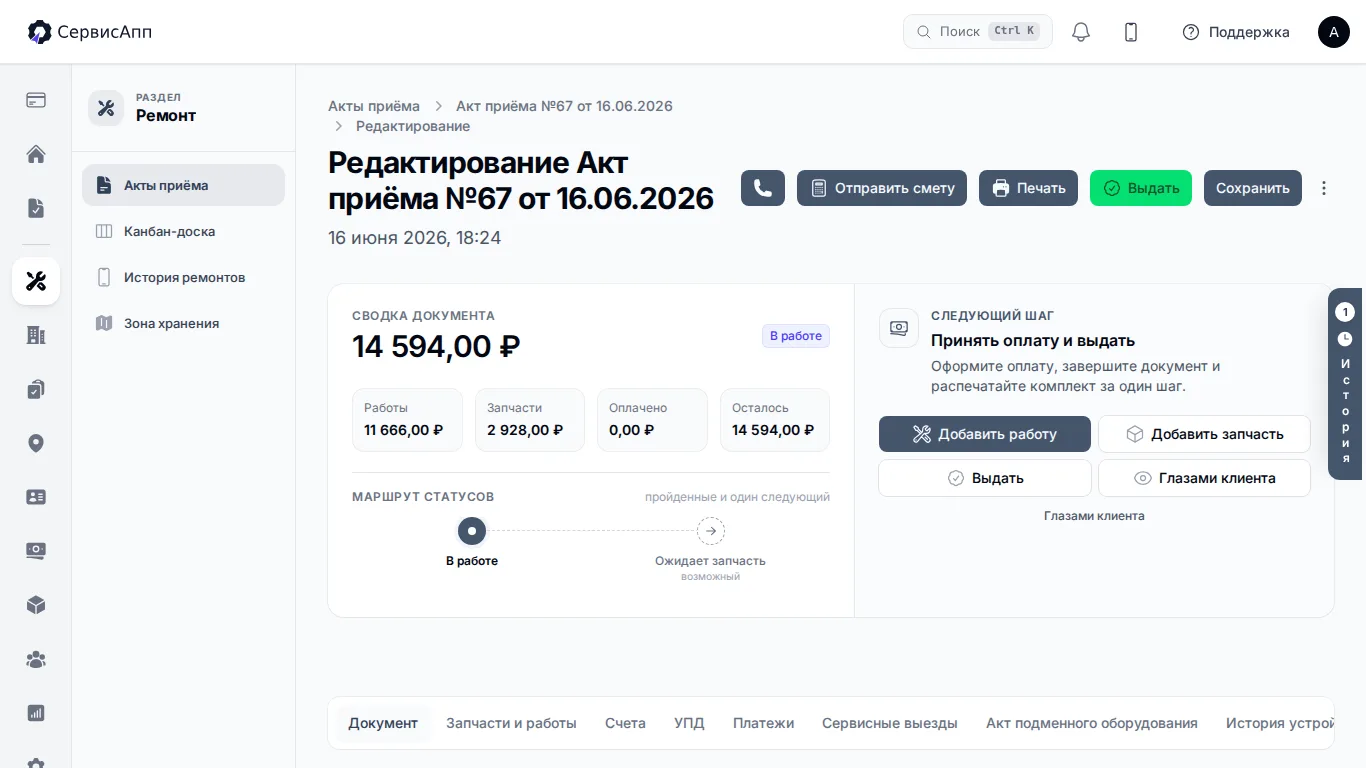Open contact card icon in rail
Image resolution: width=1366 pixels, height=768 pixels.
[x=36, y=497]
